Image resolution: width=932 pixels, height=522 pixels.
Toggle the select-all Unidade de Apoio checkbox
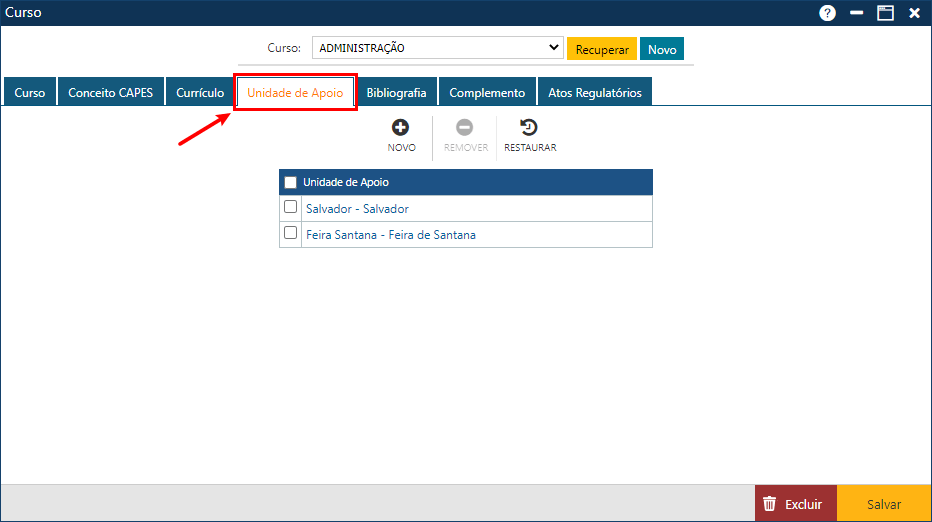(x=291, y=182)
